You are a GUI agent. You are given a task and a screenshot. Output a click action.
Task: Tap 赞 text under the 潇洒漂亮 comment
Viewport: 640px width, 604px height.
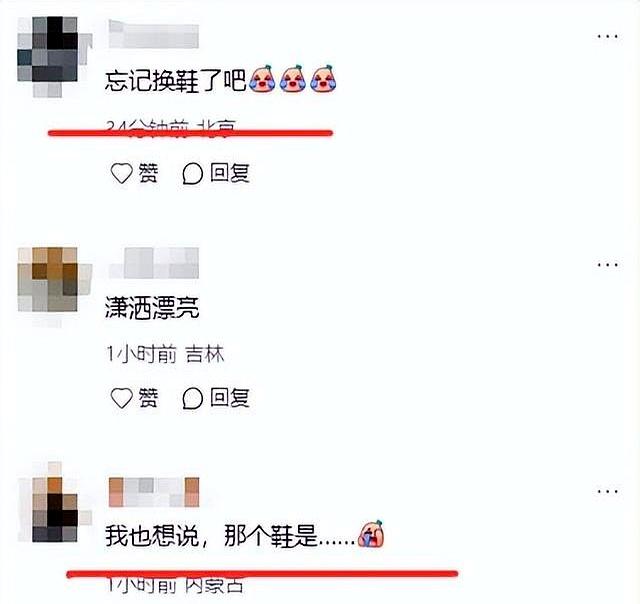point(148,397)
